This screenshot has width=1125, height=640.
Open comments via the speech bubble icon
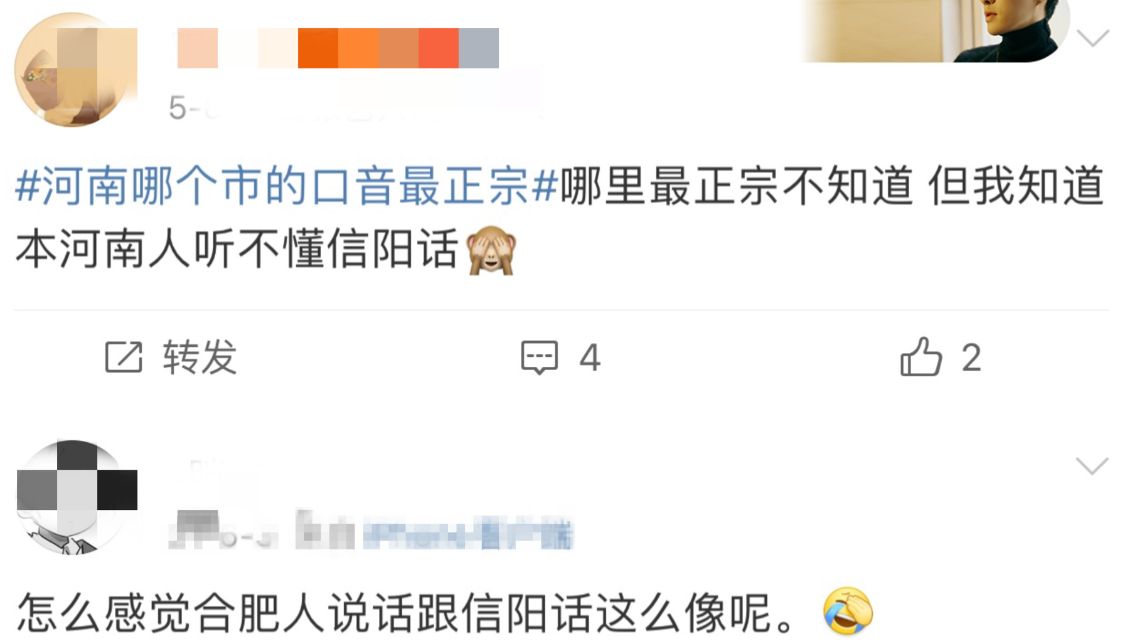pos(539,357)
